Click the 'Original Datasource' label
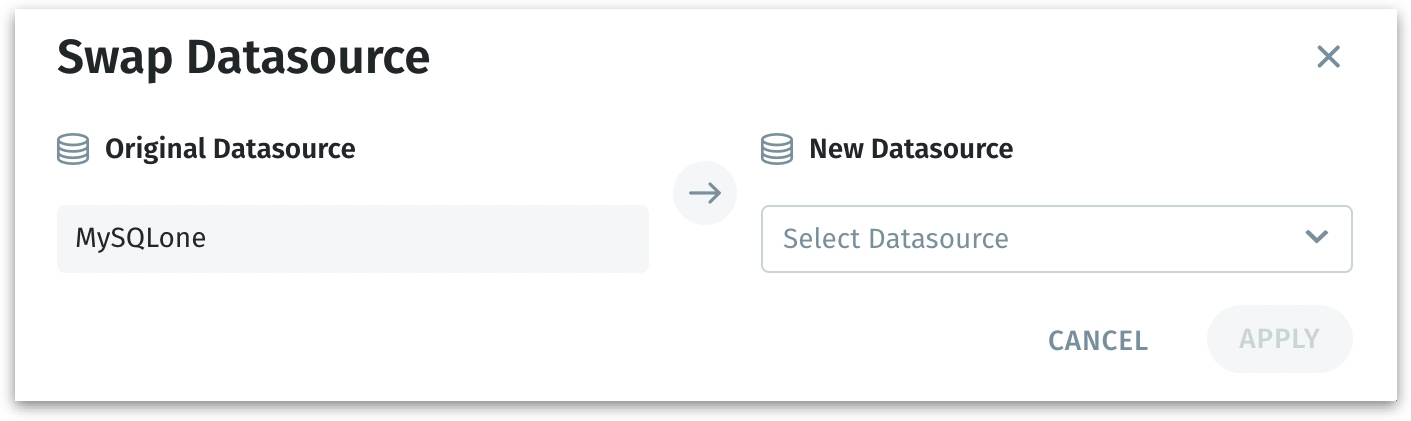The width and height of the screenshot is (1411, 421). point(230,150)
